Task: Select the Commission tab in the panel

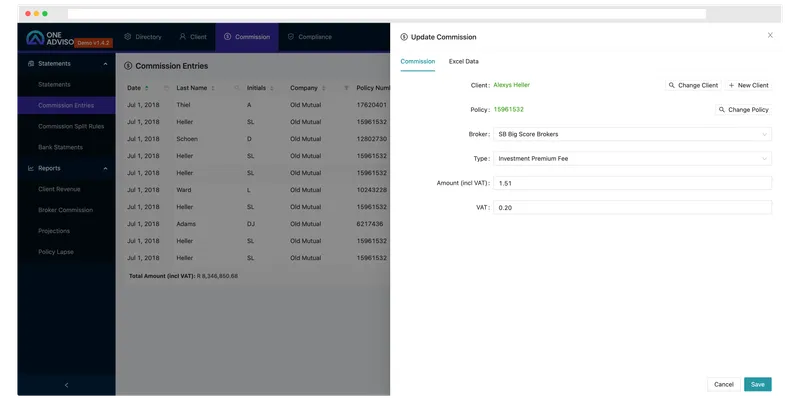Action: pyautogui.click(x=418, y=61)
